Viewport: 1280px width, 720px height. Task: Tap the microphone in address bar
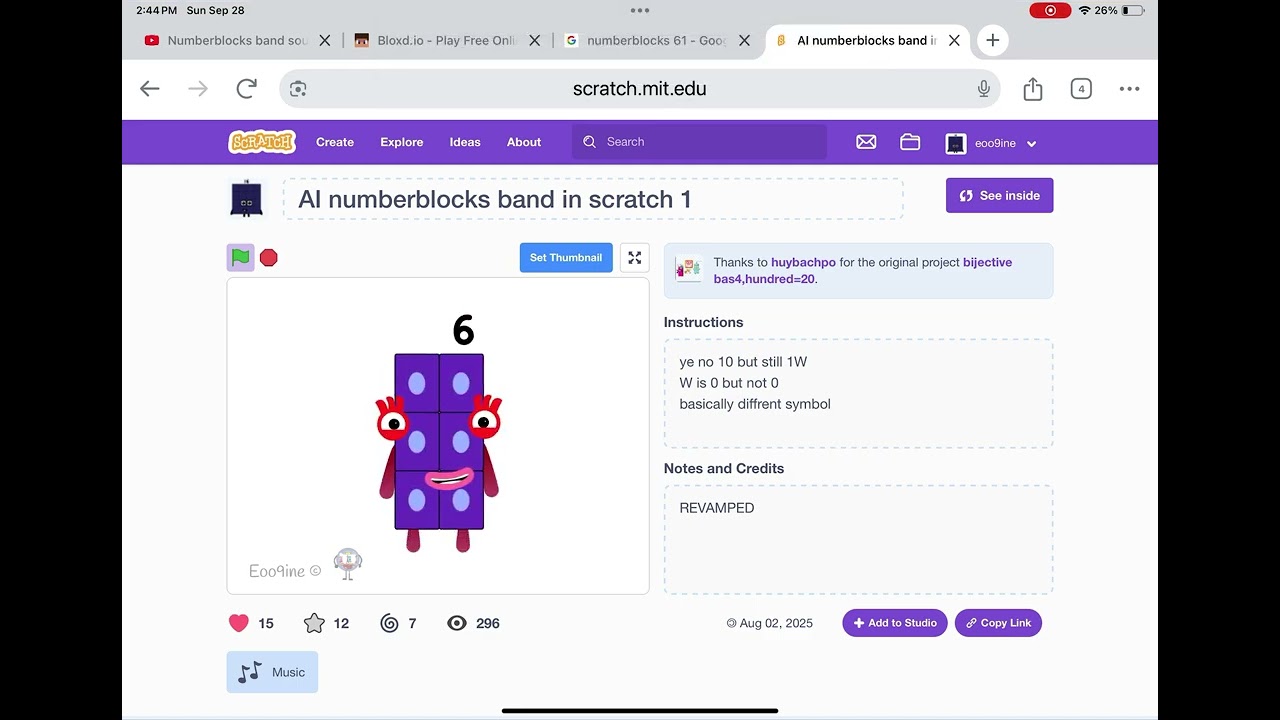(x=984, y=89)
